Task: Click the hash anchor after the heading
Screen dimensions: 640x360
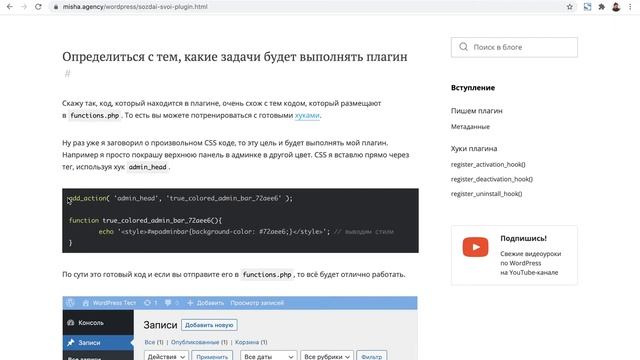Action: pyautogui.click(x=67, y=73)
